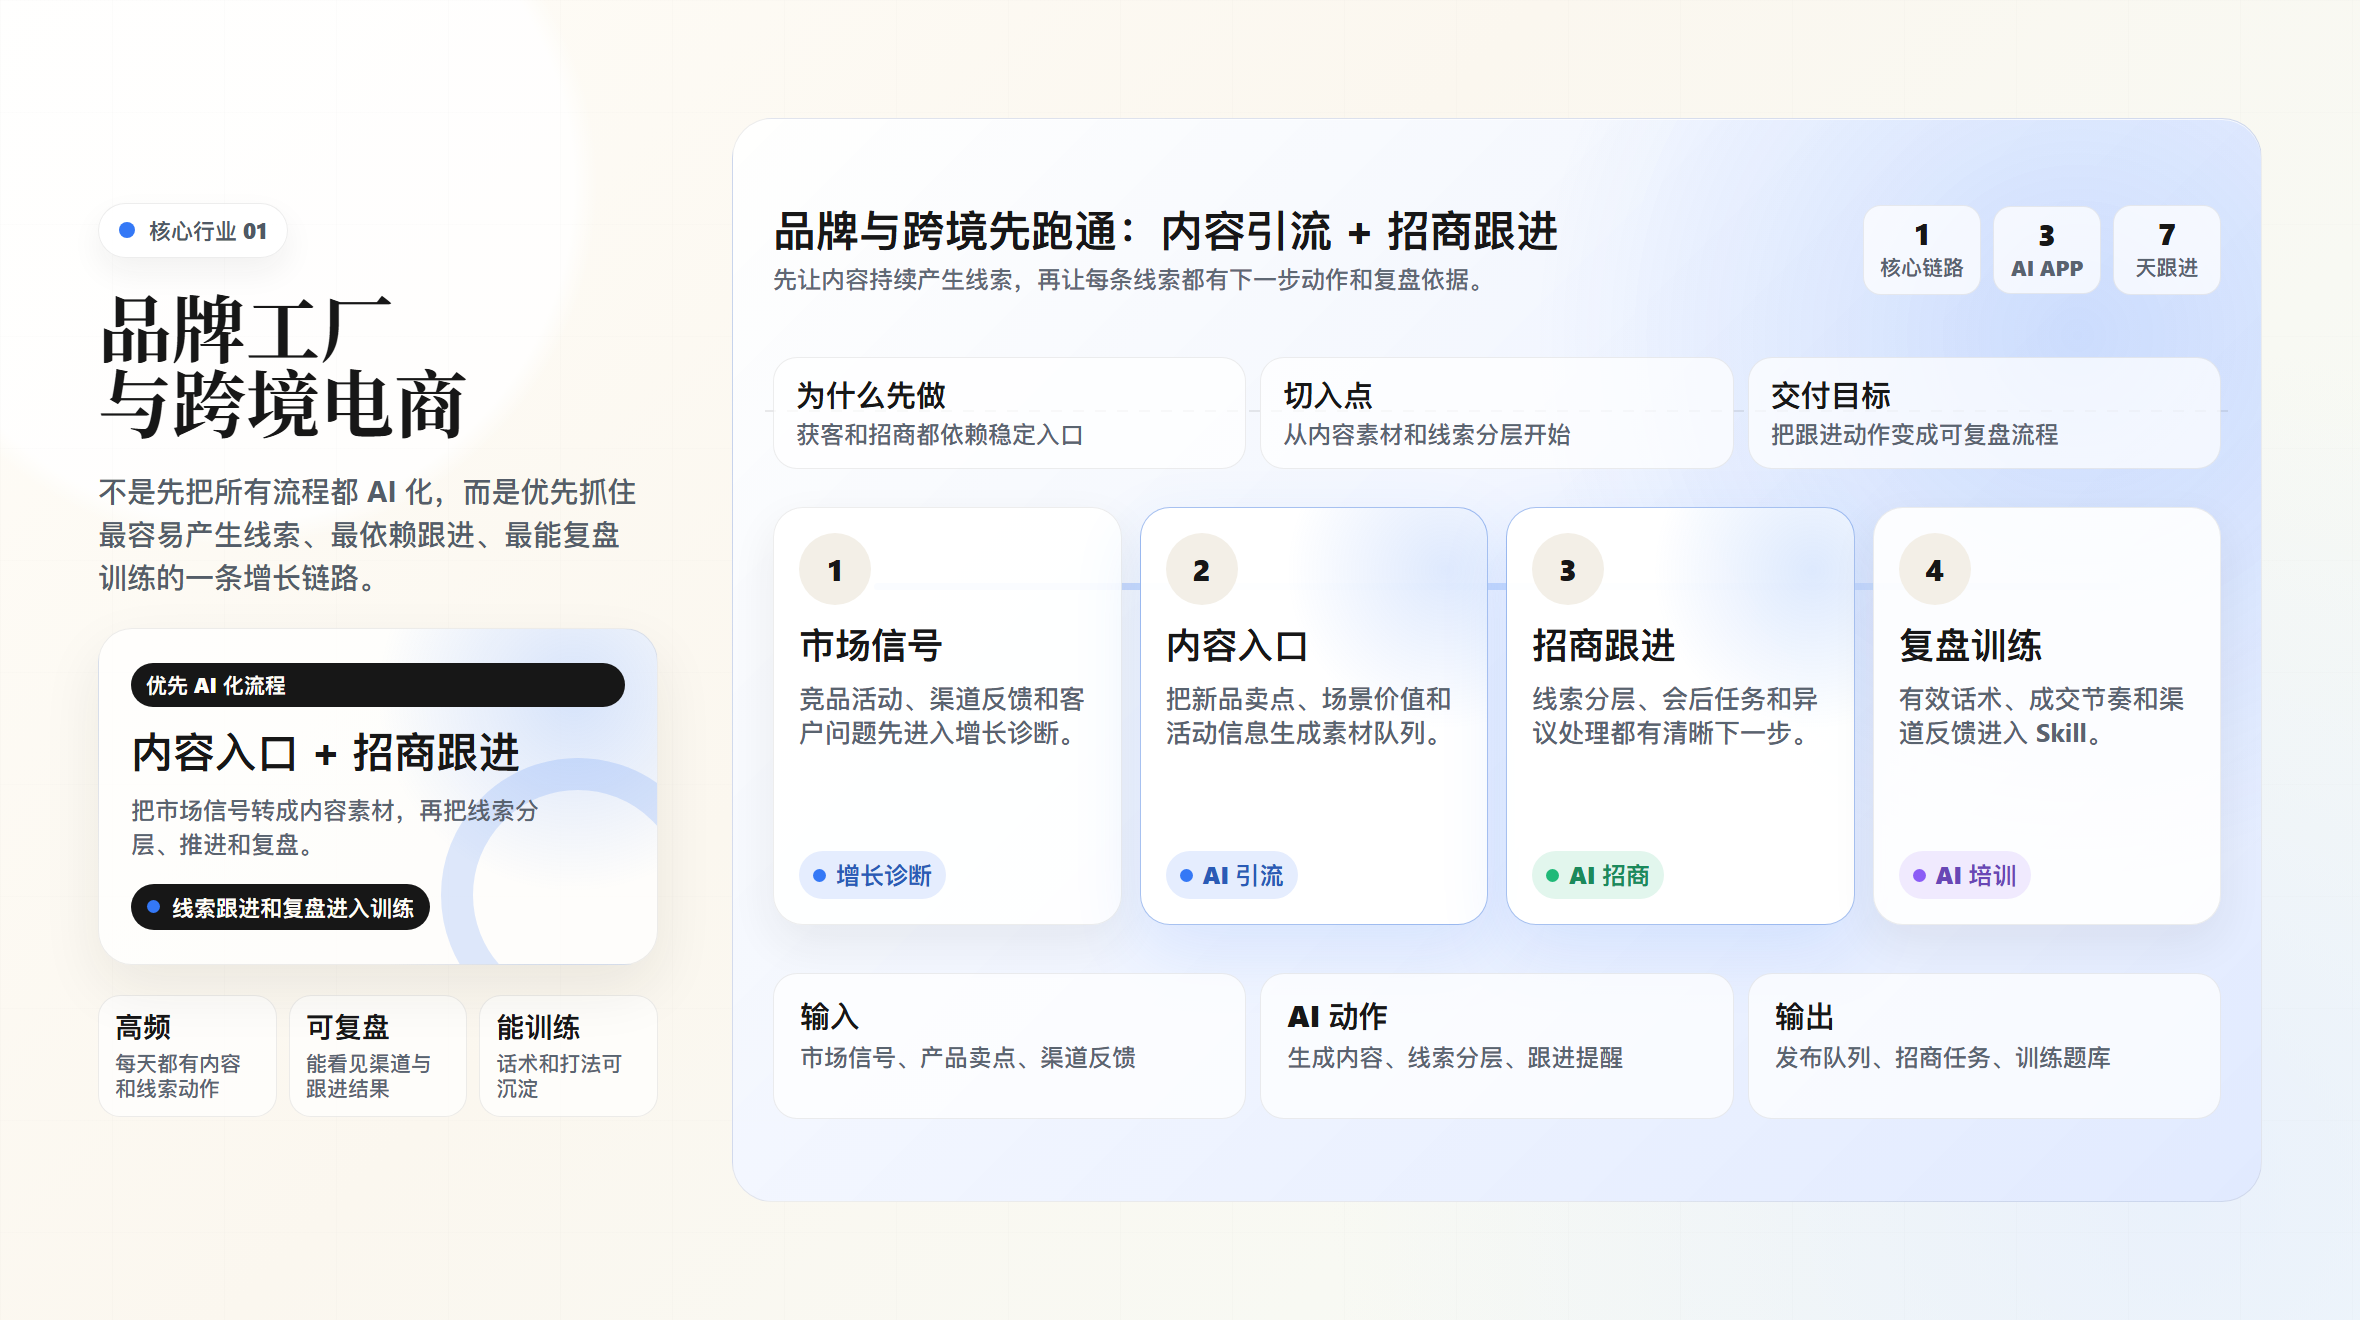Click 市场信号、产品卖点、渠道反馈 text
Screen dimensions: 2360x1320
[x=968, y=1058]
